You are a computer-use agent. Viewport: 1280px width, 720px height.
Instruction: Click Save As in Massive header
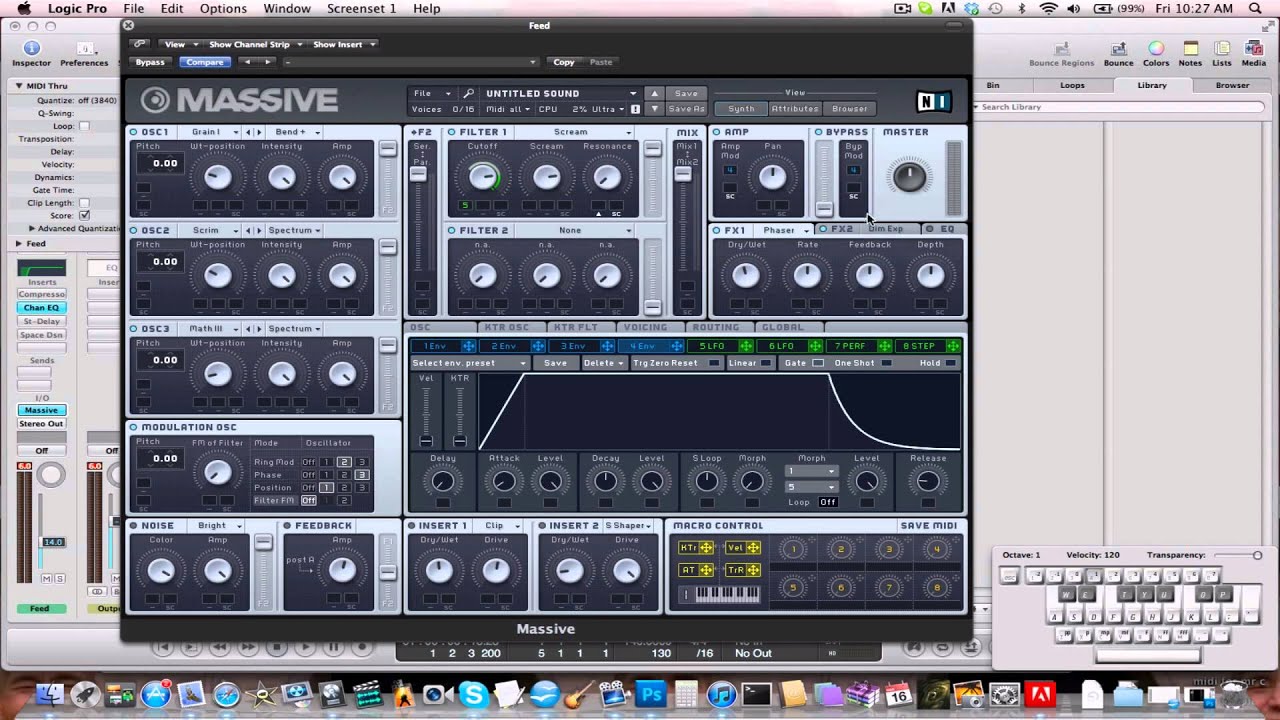686,109
